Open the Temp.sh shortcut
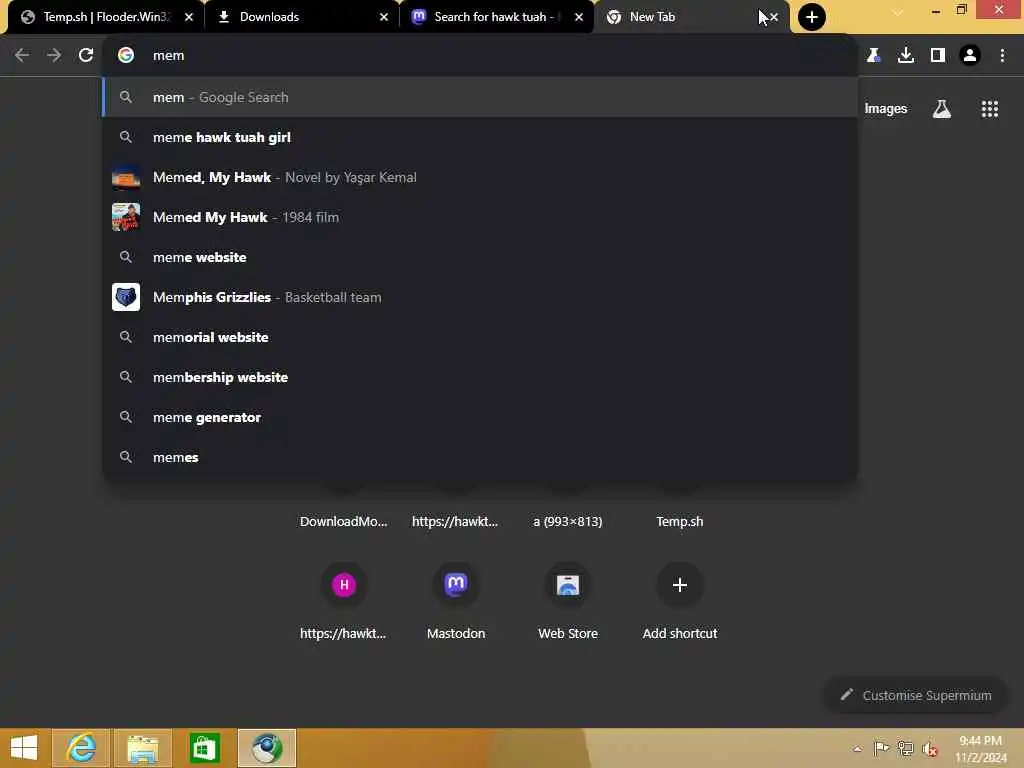Image resolution: width=1024 pixels, height=768 pixels. click(680, 521)
